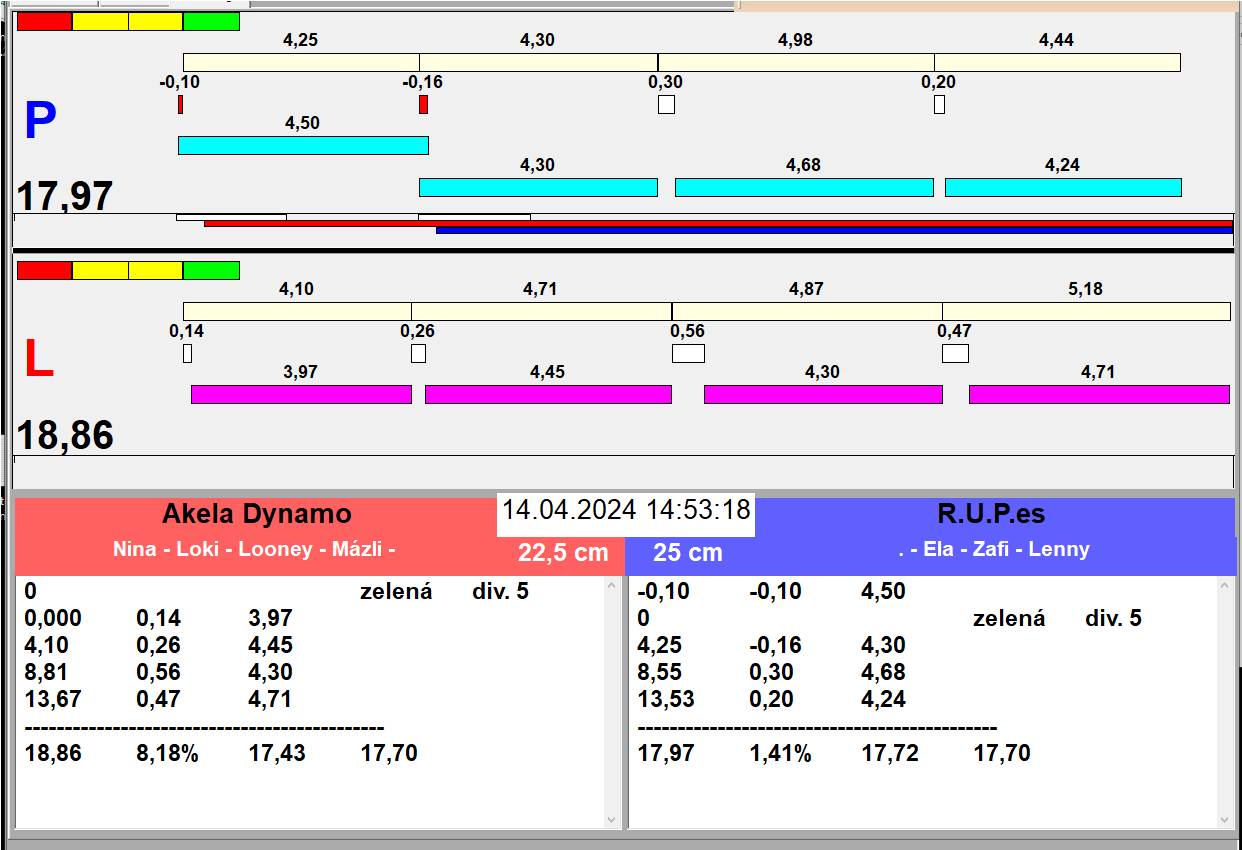Click the date and time field
The height and width of the screenshot is (850, 1242).
626,510
